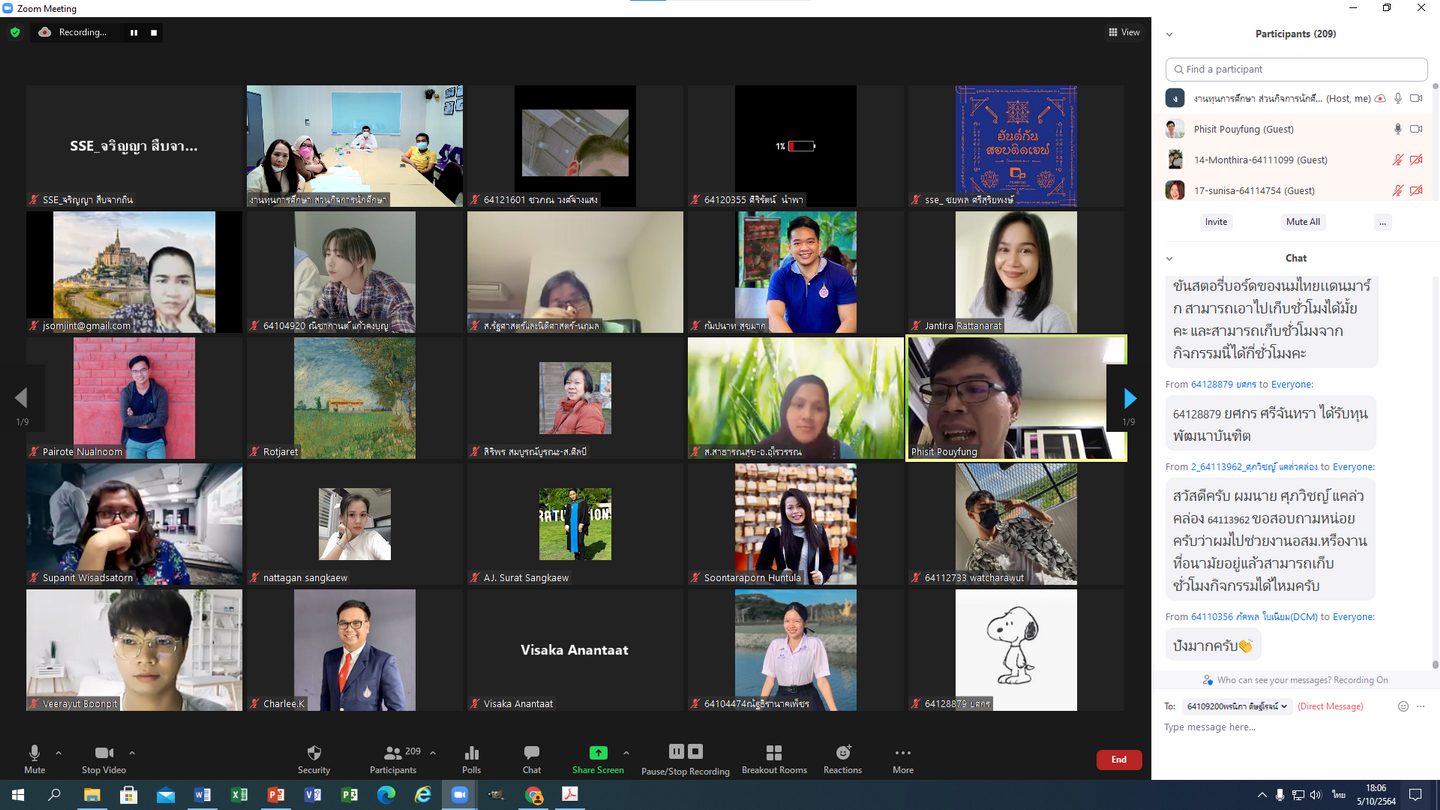Open Breakout Rooms

pos(773,758)
